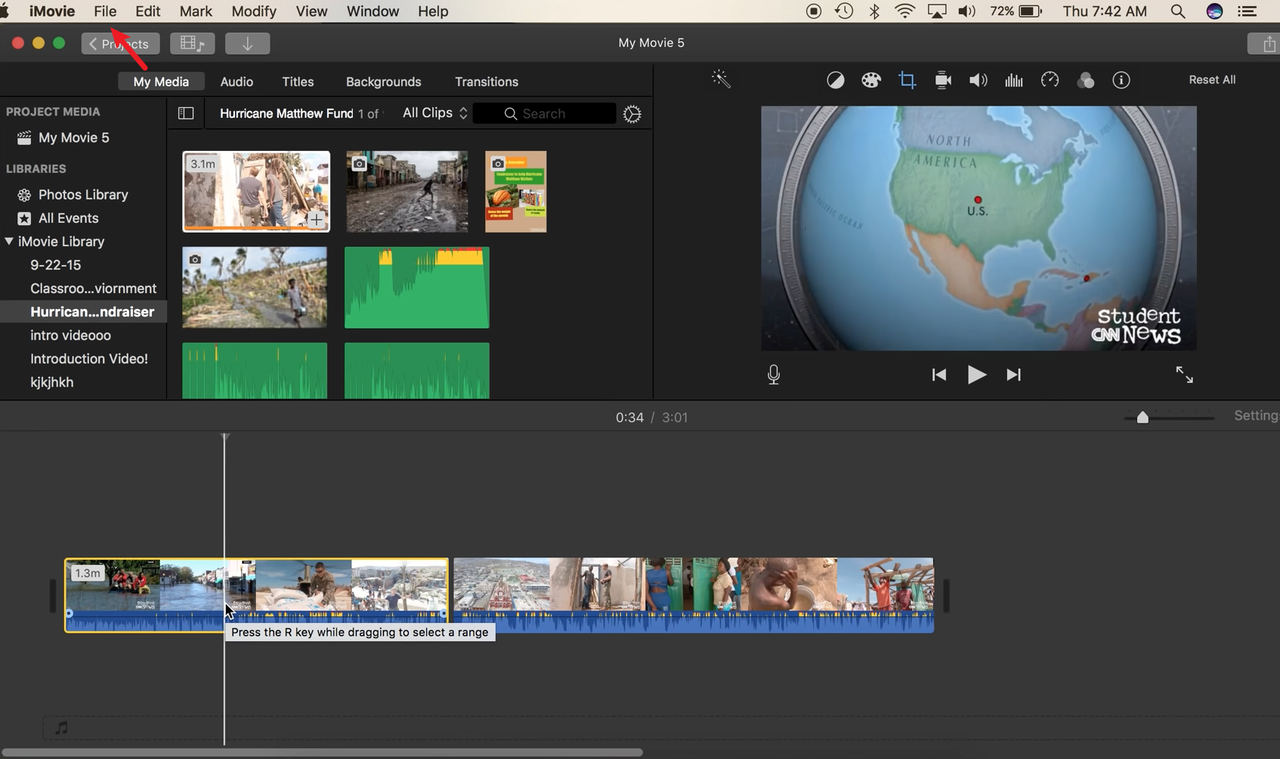Click the timeline zoom slider handle
The height and width of the screenshot is (759, 1280).
tap(1142, 417)
